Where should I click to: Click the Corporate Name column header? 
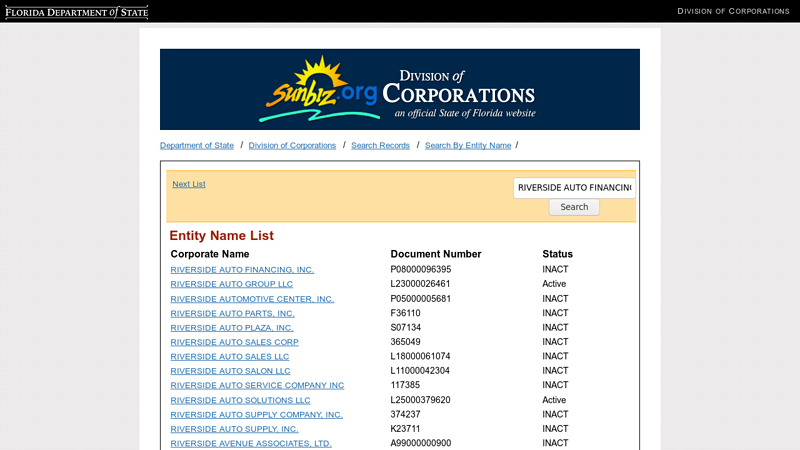(210, 254)
